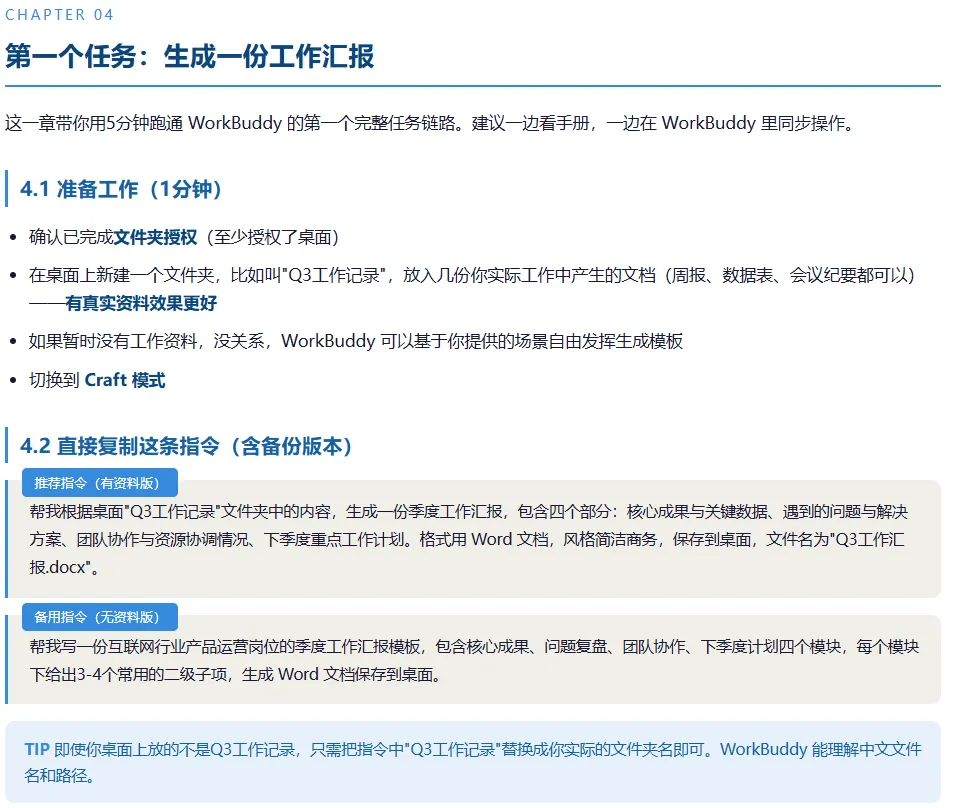Click section heading 4.2 直接复制这条指令
The image size is (954, 808).
(186, 445)
